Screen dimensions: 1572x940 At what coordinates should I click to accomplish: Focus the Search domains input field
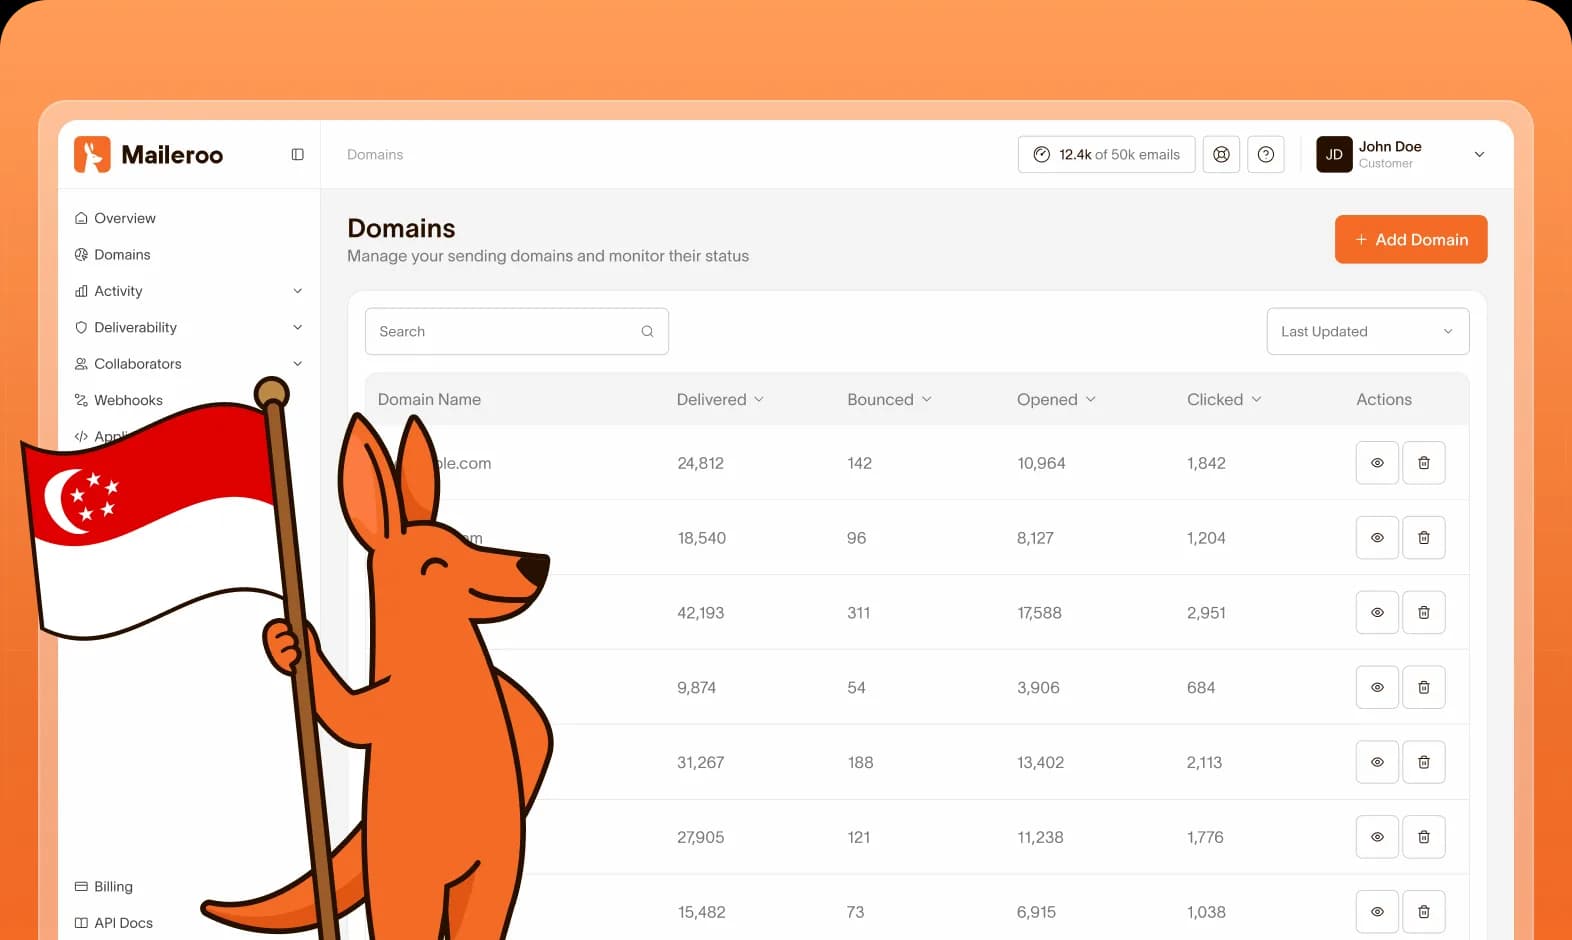point(517,331)
